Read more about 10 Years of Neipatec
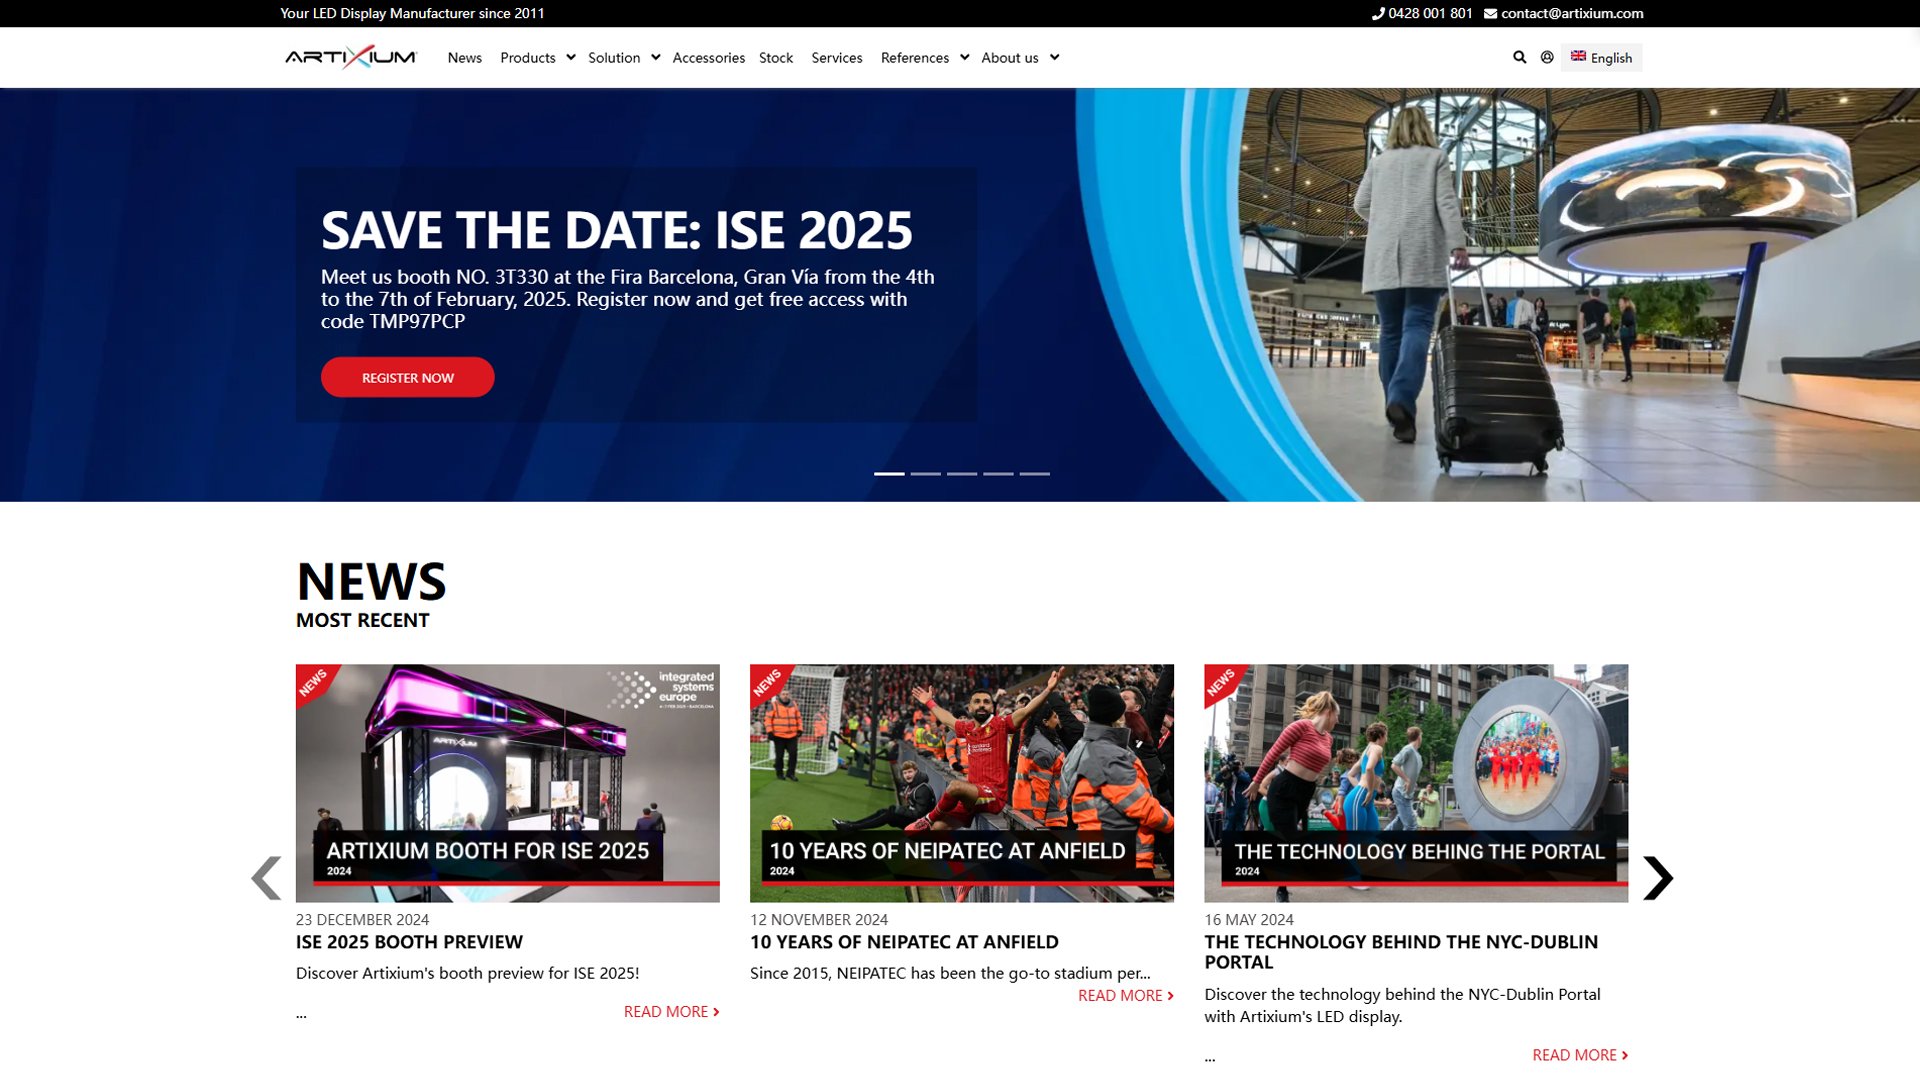1920x1080 pixels. (x=1125, y=995)
